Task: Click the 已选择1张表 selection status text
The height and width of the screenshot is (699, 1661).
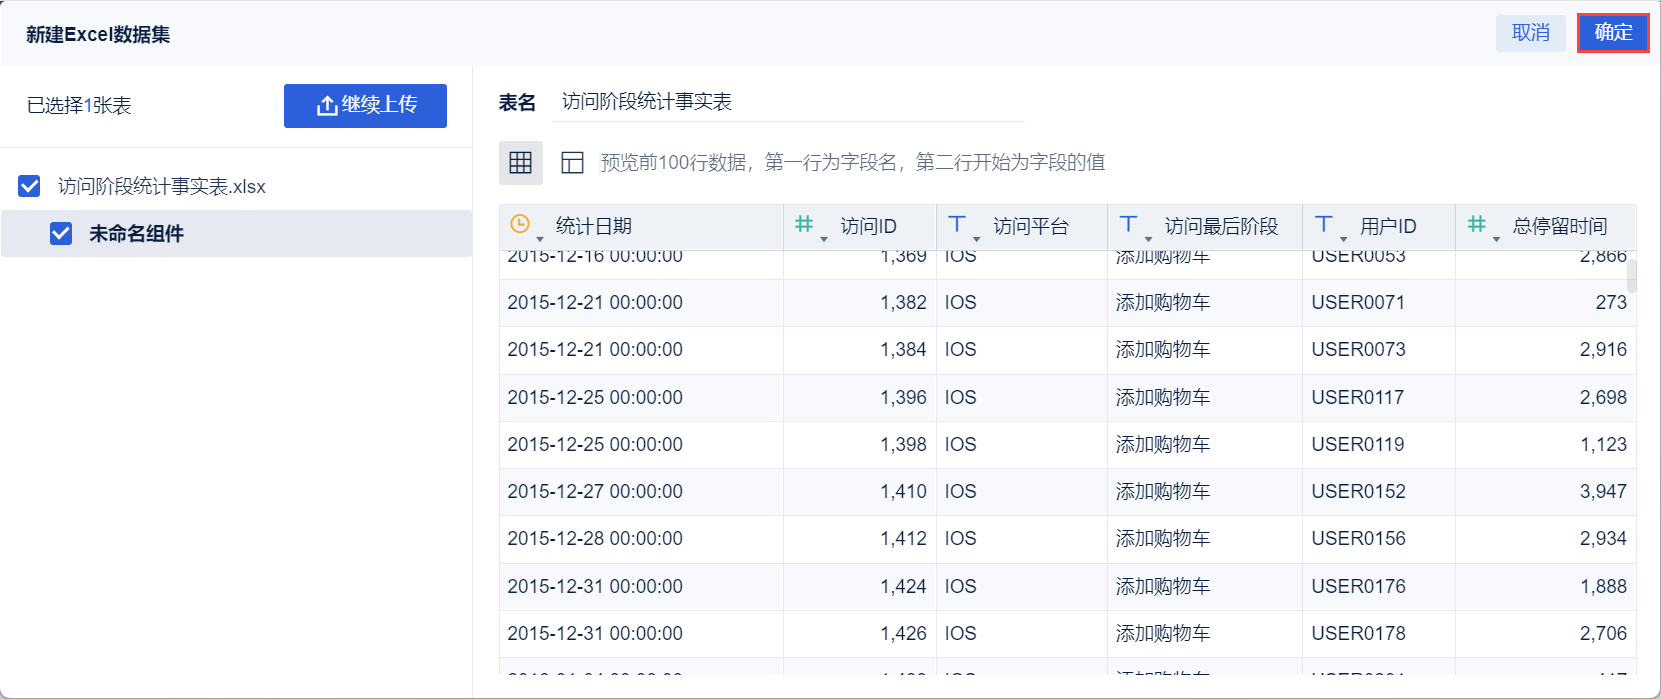Action: pos(79,106)
